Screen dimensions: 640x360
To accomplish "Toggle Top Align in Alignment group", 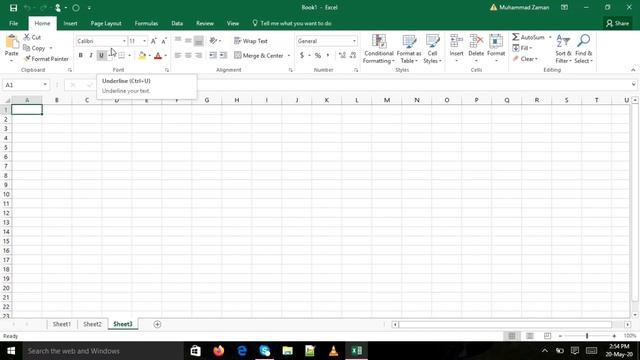I will click(x=178, y=40).
